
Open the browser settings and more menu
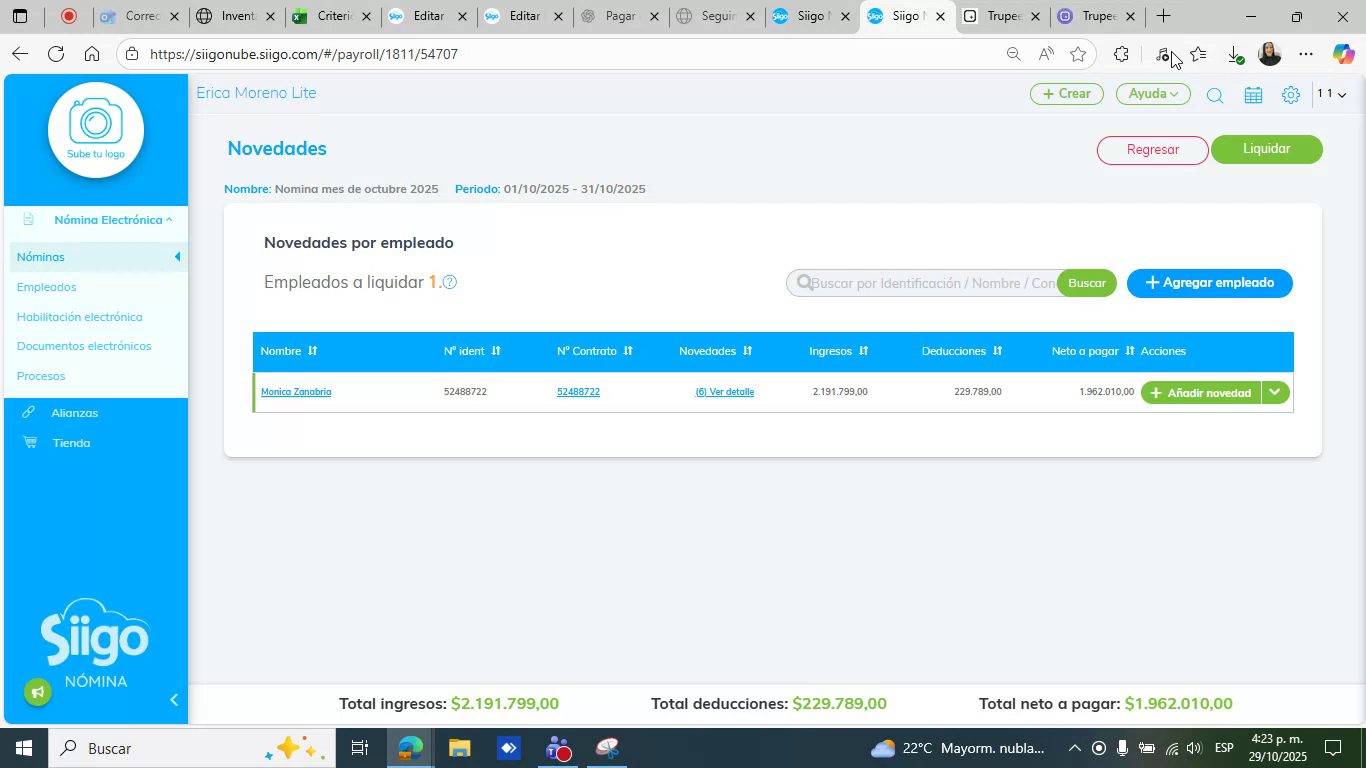pos(1306,54)
